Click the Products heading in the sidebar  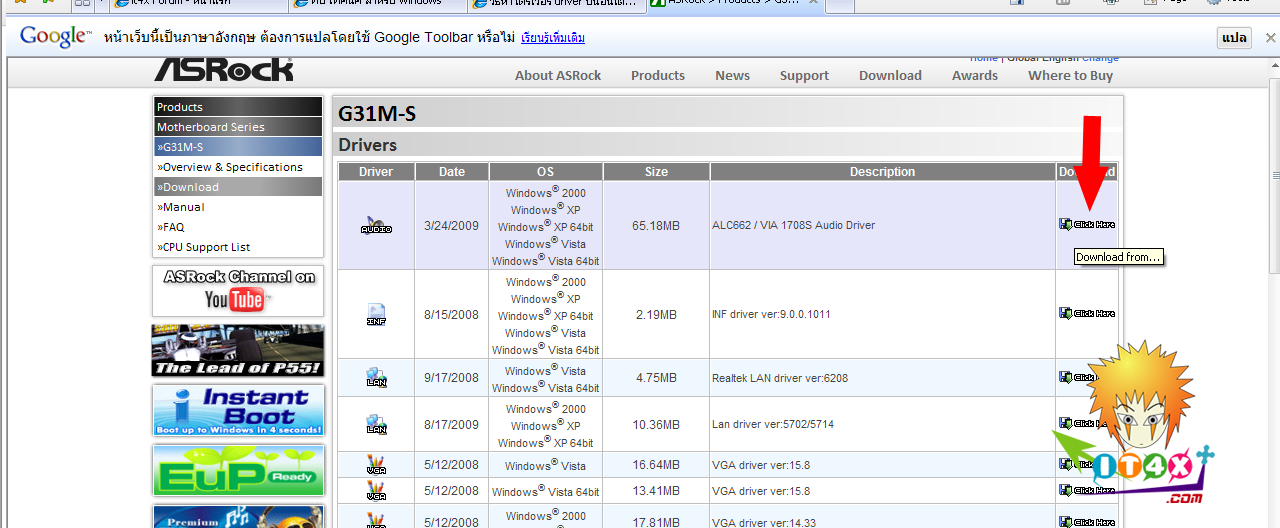238,107
